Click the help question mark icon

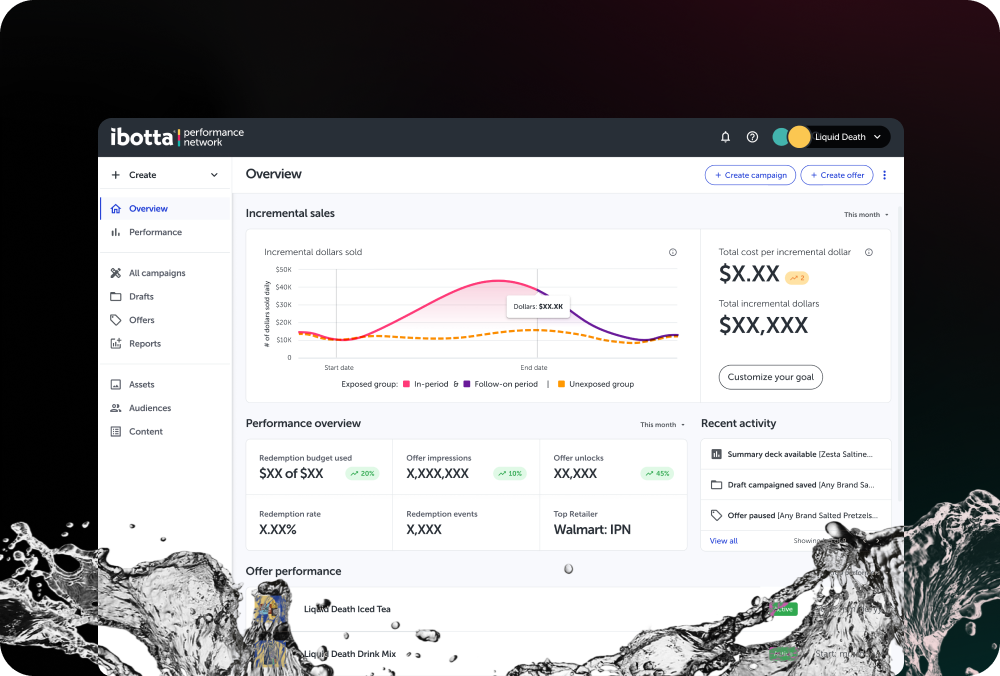[x=752, y=137]
